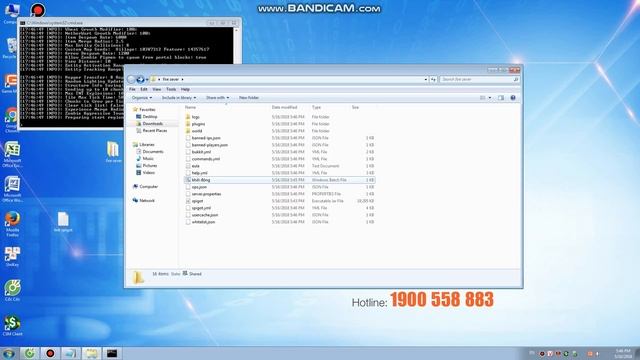Select the Computer desktop icon
The width and height of the screenshot is (640, 360).
pyautogui.click(x=11, y=13)
